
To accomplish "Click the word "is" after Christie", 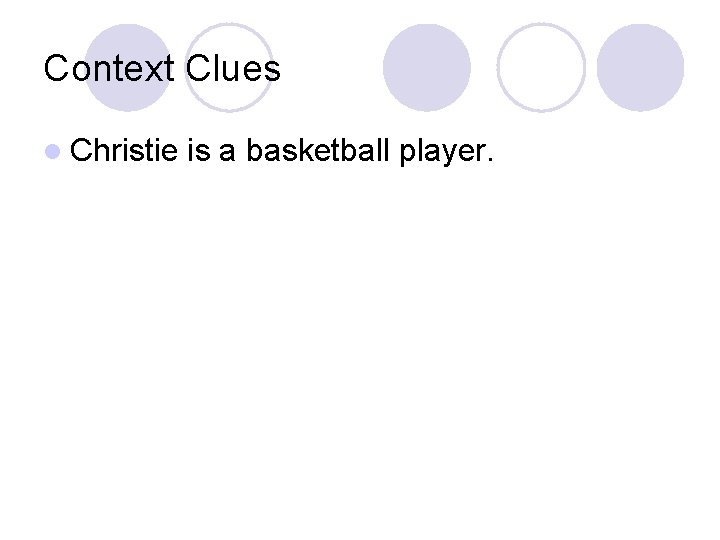I will pos(197,151).
